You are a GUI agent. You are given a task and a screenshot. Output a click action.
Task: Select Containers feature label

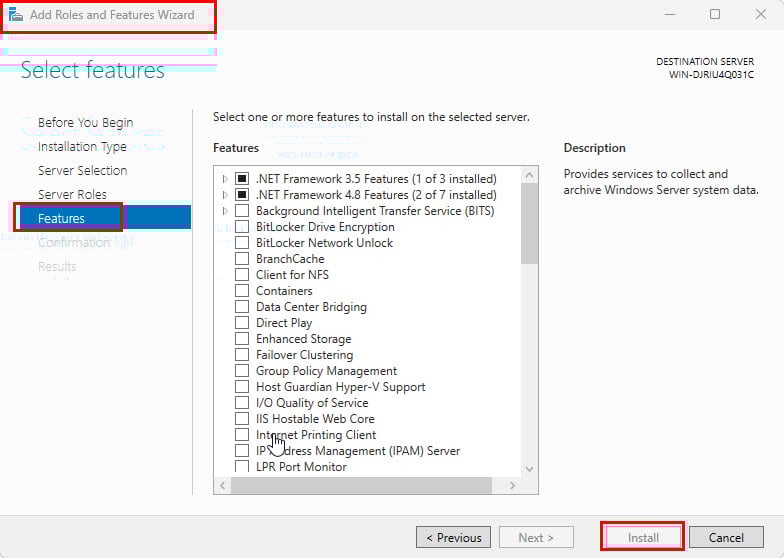(x=284, y=291)
